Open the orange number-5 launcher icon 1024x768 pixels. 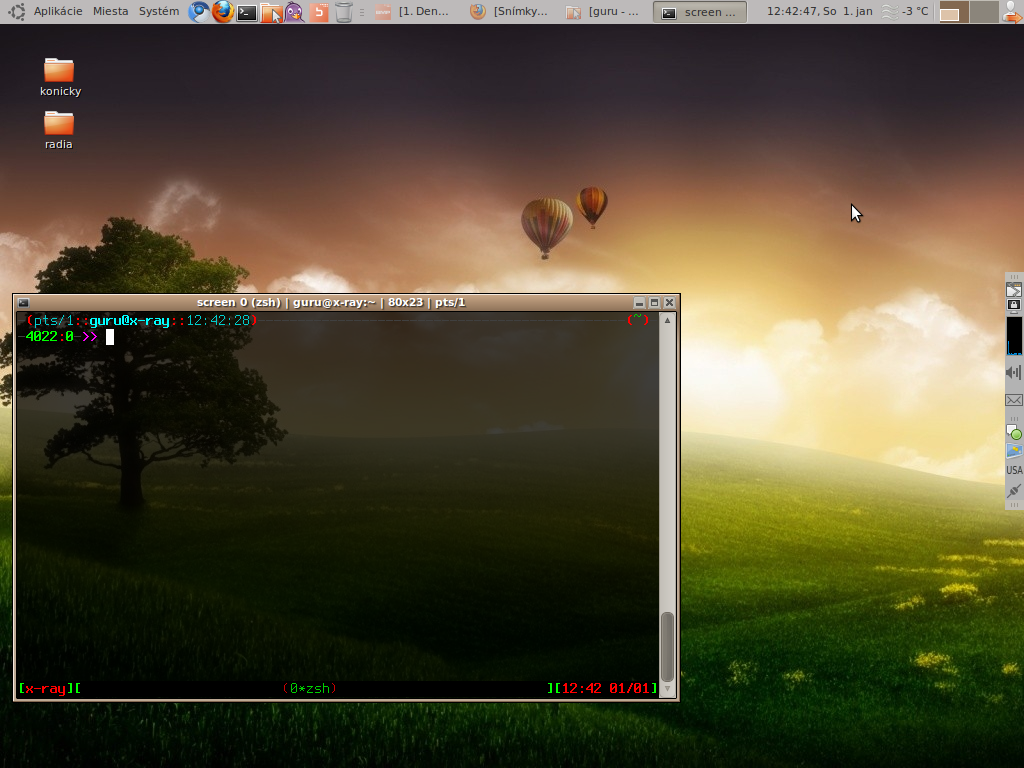coord(319,12)
